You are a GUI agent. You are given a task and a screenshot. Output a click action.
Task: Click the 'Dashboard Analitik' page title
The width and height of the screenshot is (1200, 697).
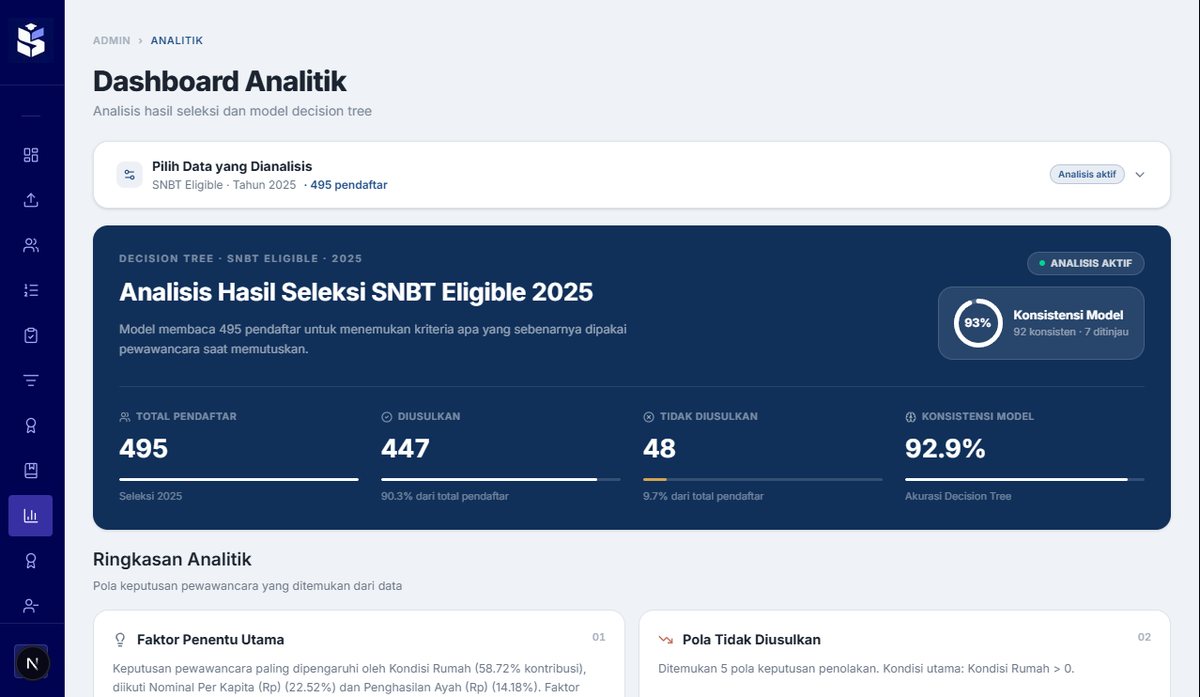coord(220,81)
